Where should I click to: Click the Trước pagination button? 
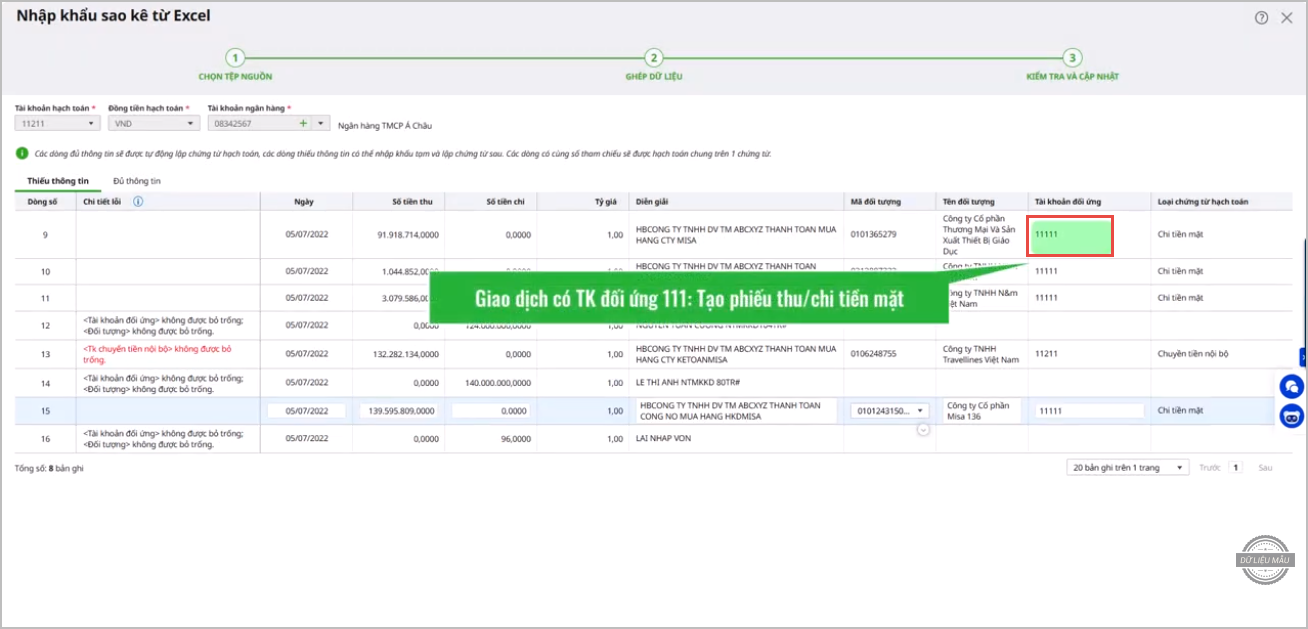tap(1210, 467)
